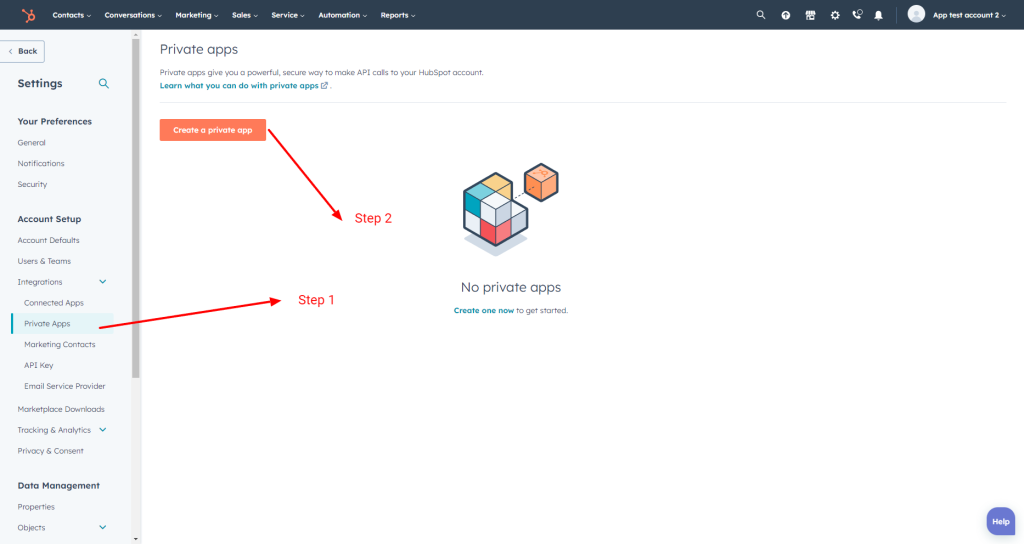Click the sidebar vertical scrollbar
This screenshot has width=1024, height=544.
136,208
